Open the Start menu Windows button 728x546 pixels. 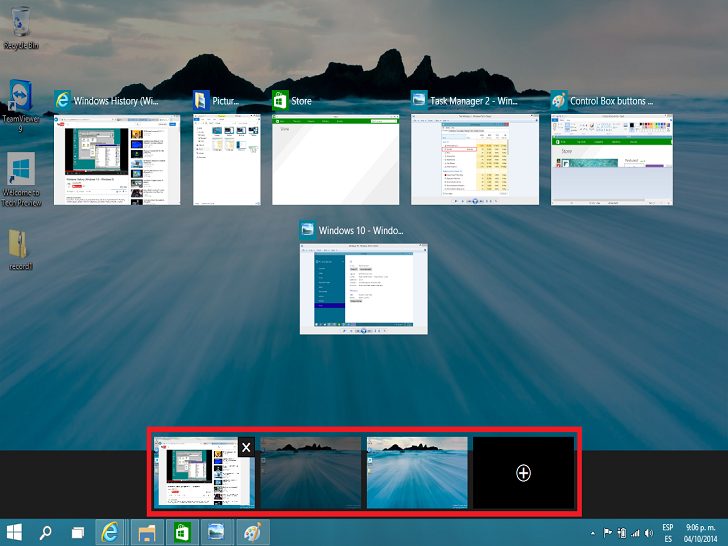(14, 532)
